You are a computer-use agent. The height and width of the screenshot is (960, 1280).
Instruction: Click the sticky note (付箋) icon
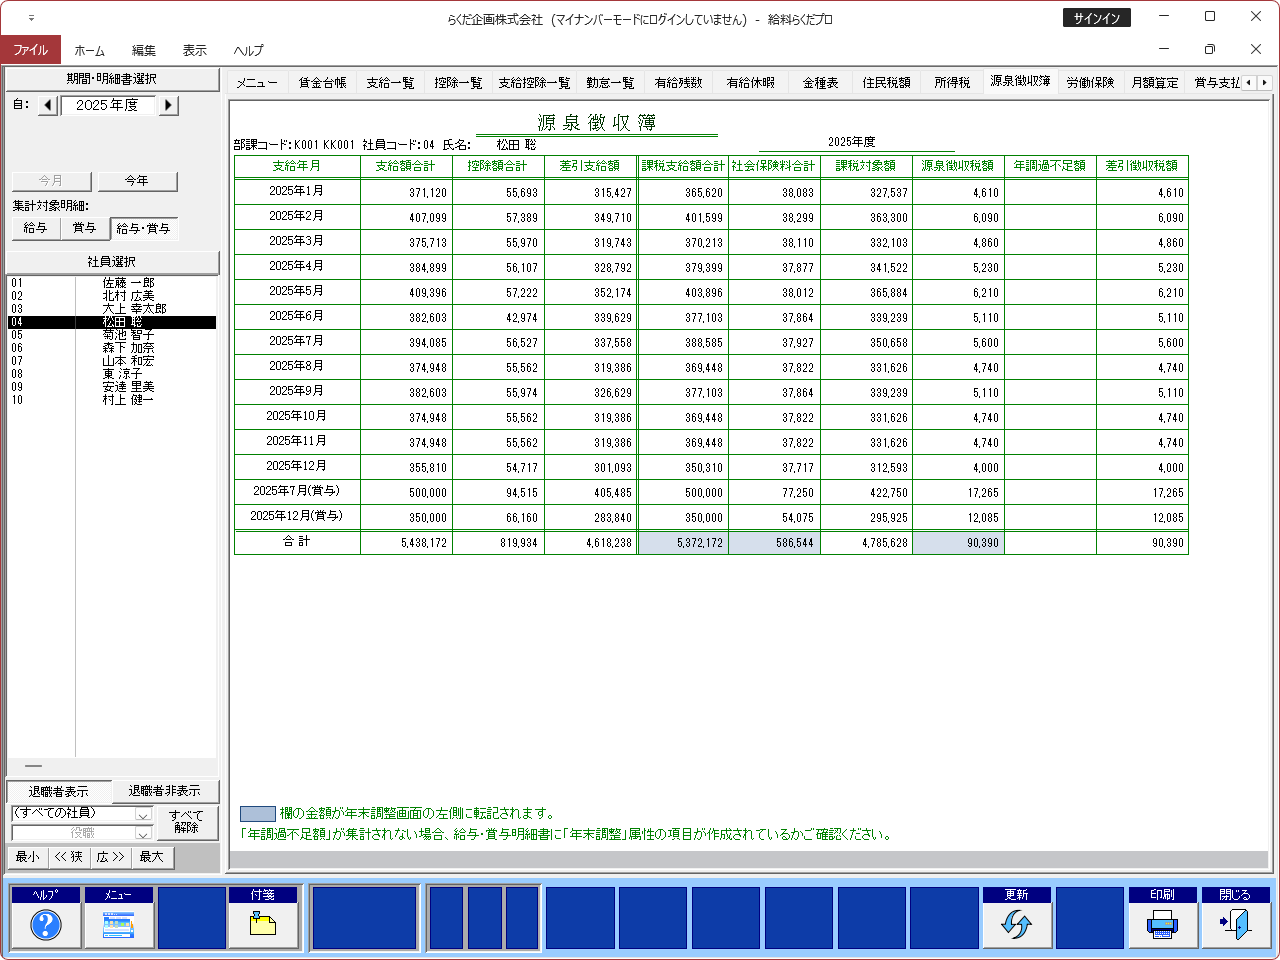coord(263,925)
